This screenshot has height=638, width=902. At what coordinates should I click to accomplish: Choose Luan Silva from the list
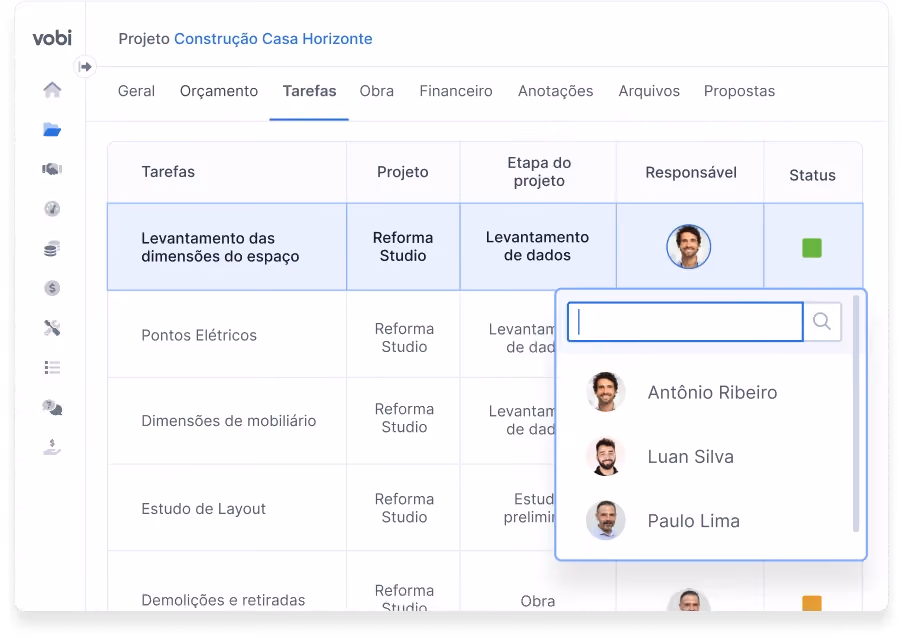click(x=690, y=457)
